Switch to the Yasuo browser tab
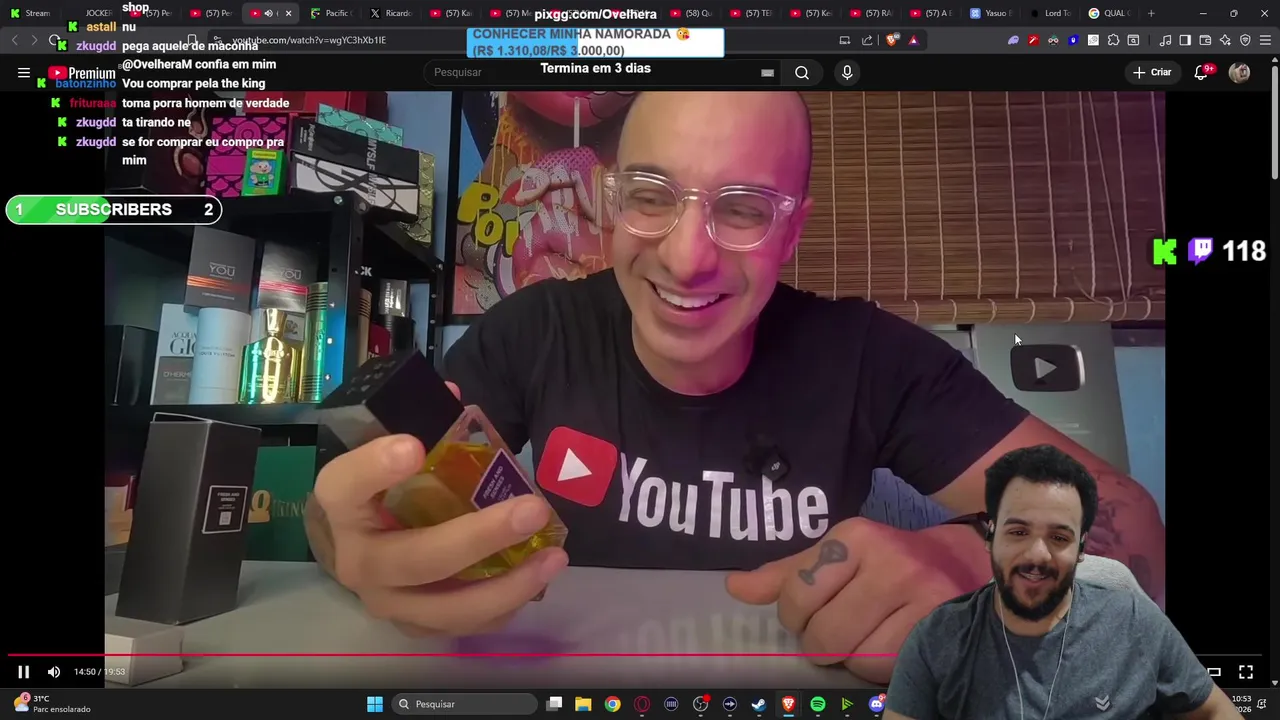Screen dimensions: 1280x720 point(991,13)
